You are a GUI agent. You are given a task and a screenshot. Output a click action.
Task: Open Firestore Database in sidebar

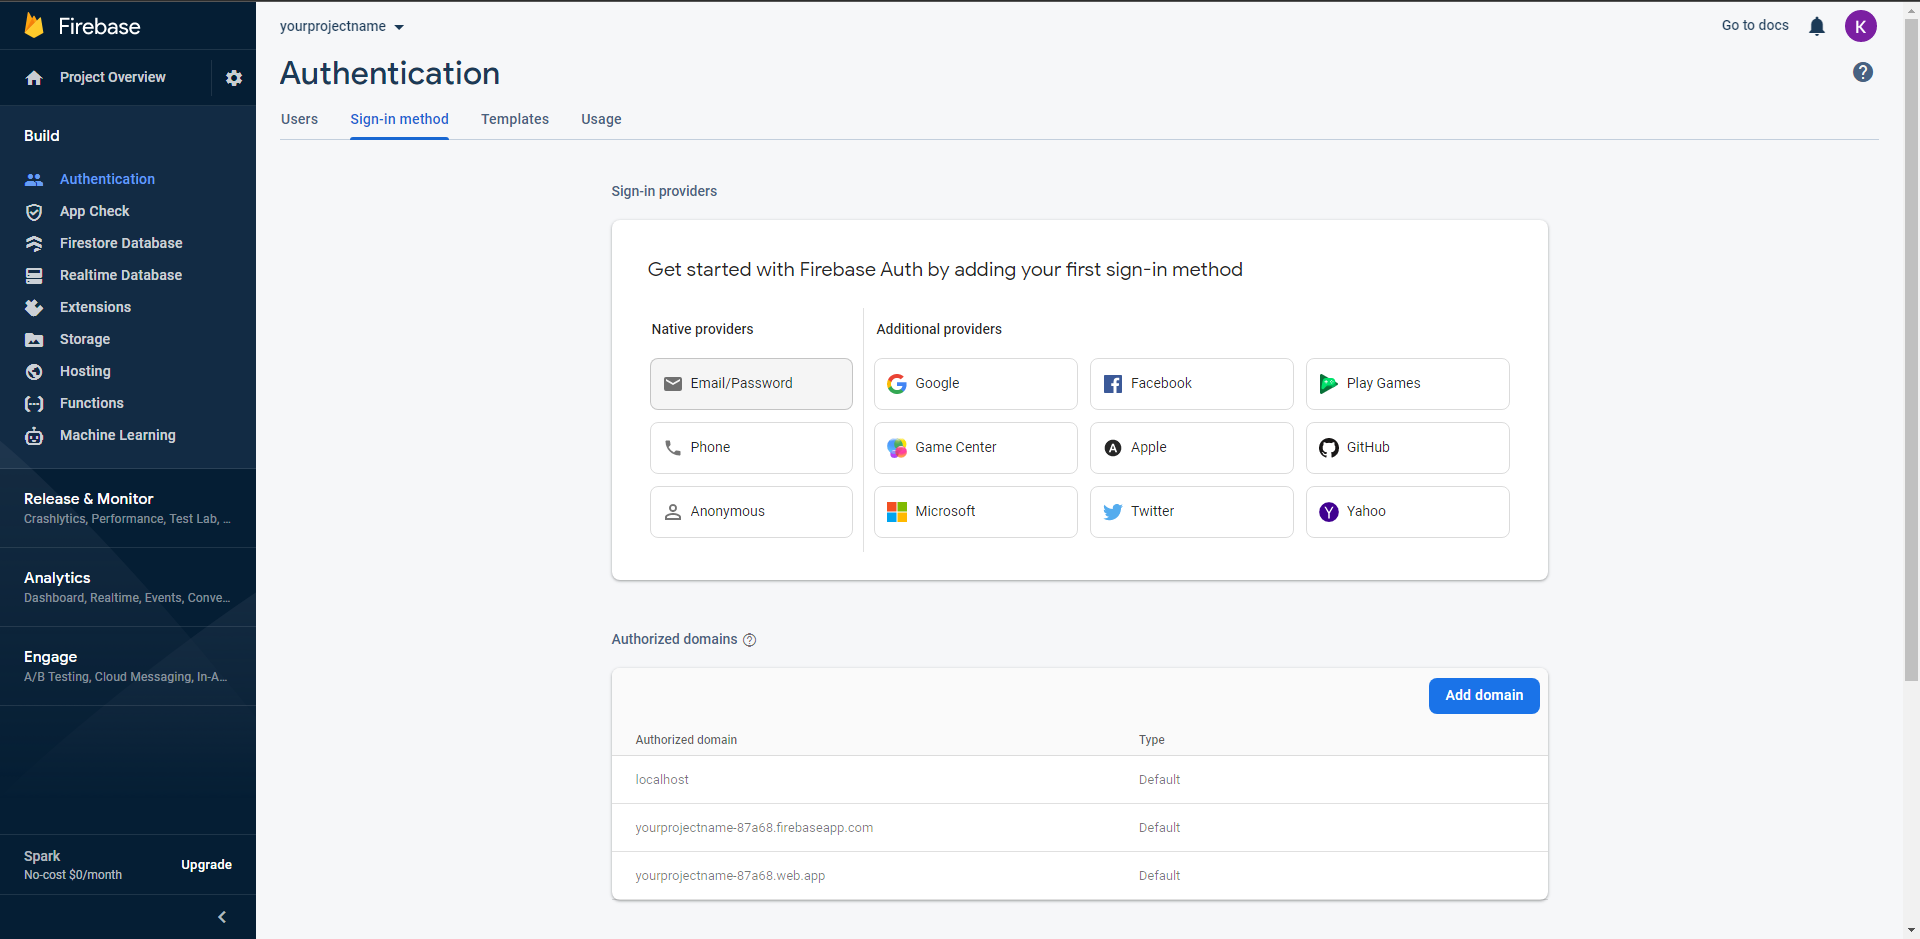[x=121, y=243]
